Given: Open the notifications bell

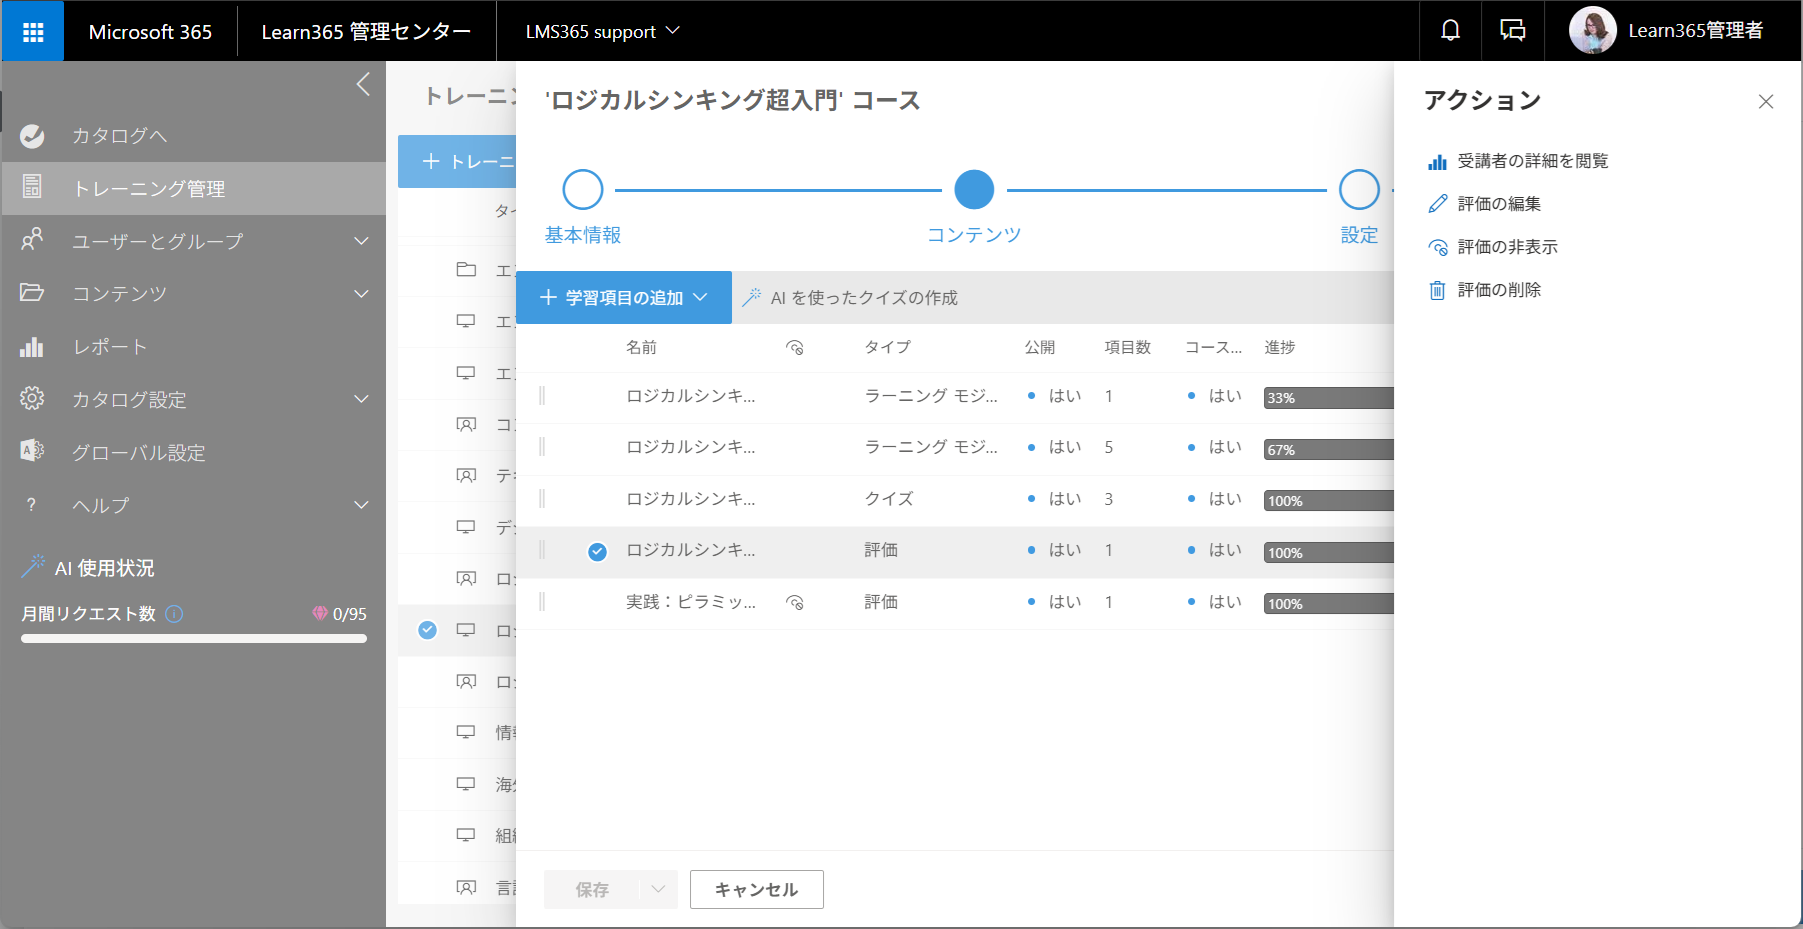Looking at the screenshot, I should (1450, 31).
